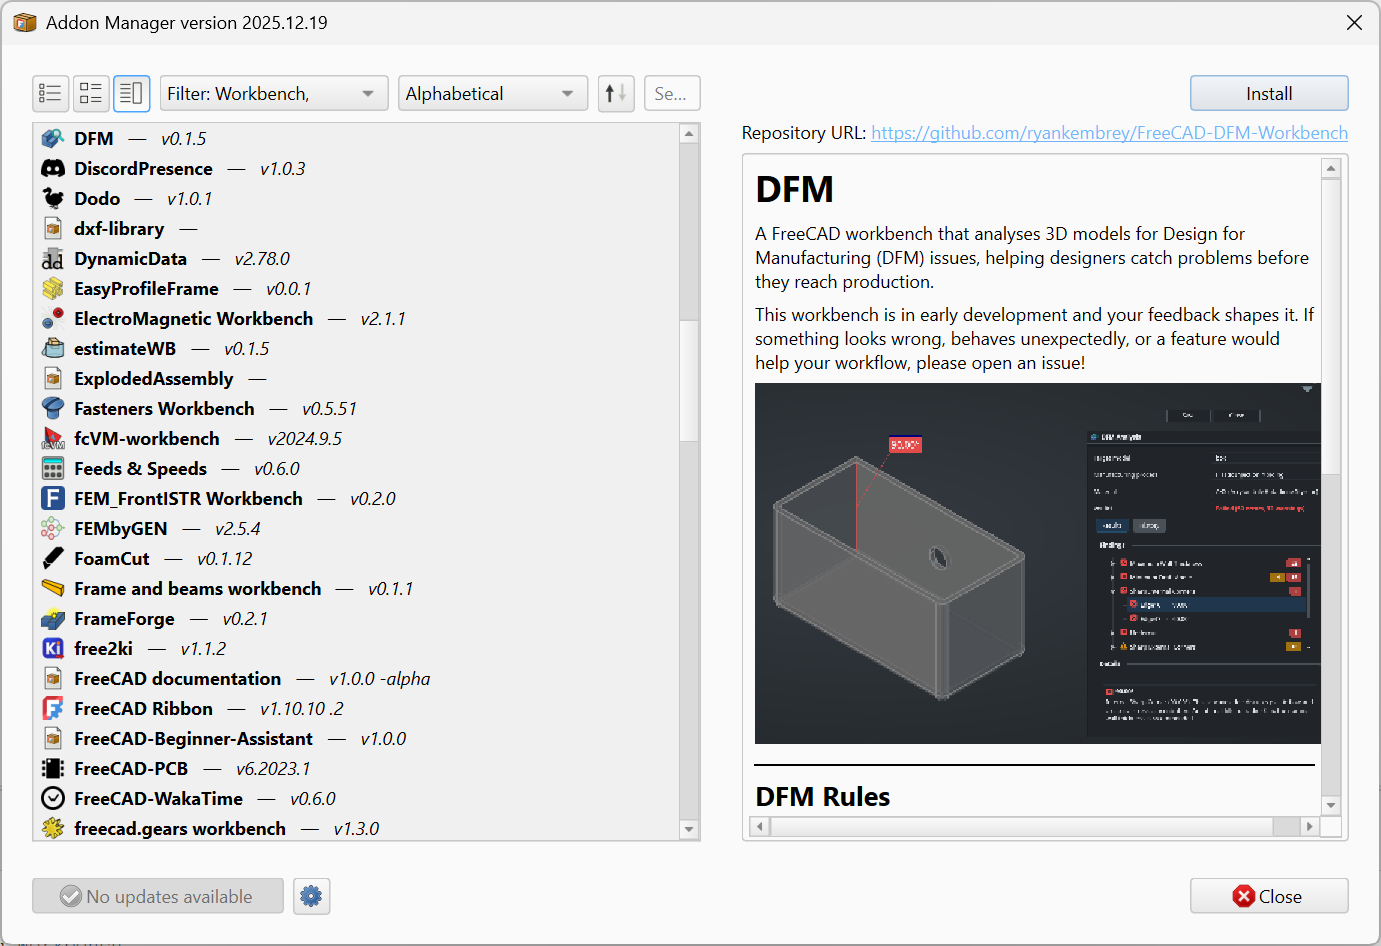The height and width of the screenshot is (946, 1381).
Task: Select the Dodo bird icon
Action: click(x=53, y=198)
